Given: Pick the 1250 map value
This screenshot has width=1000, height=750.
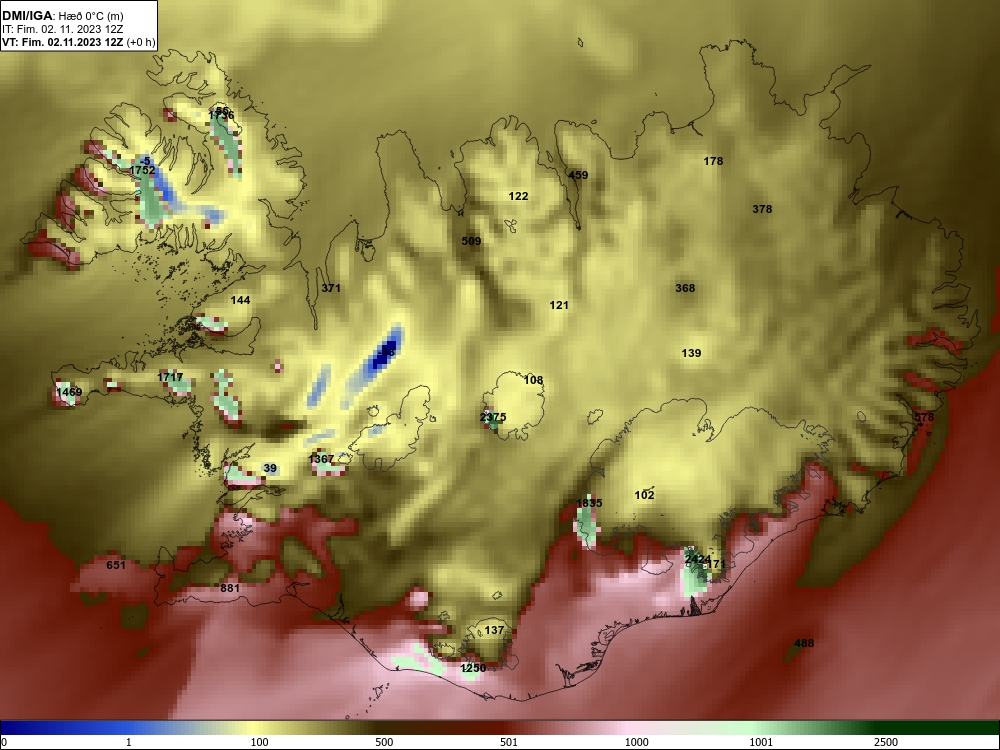Looking at the screenshot, I should coord(473,668).
